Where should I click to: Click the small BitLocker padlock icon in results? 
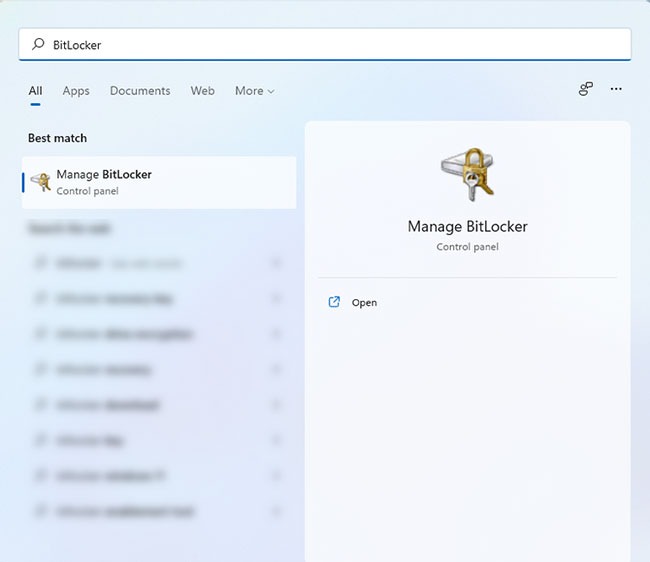point(41,182)
